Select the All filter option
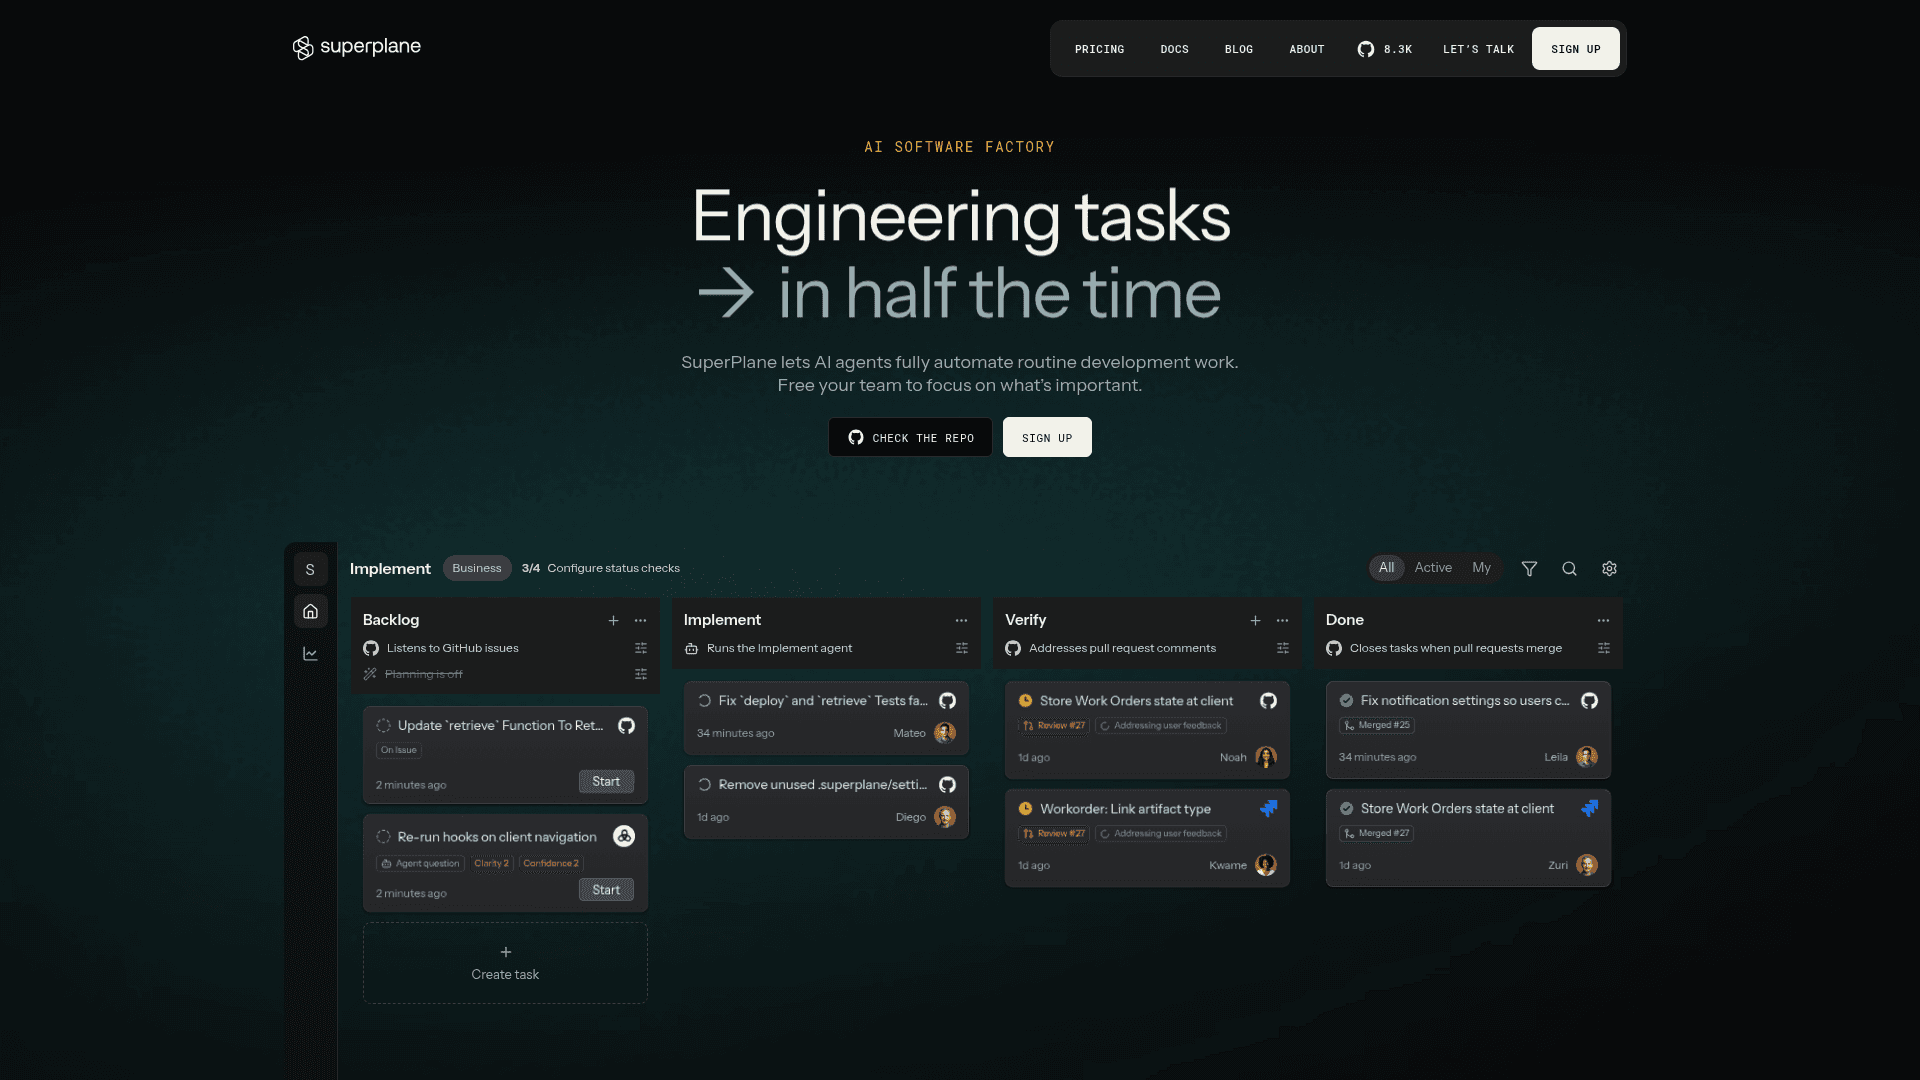Screen dimensions: 1920x1080 pos(1386,568)
